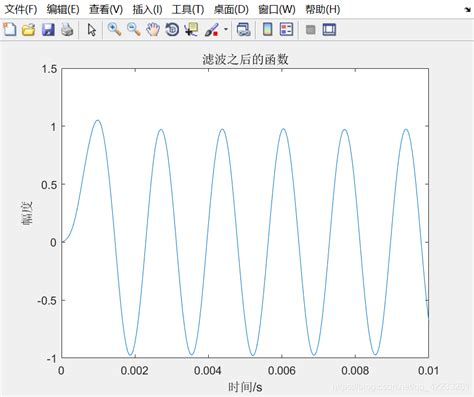Click the Link Plot icon
This screenshot has width=474, height=397.
(243, 30)
